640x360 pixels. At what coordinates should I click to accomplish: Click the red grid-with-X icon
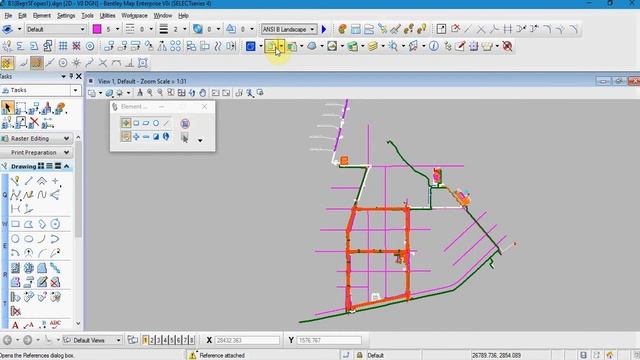pos(76,46)
